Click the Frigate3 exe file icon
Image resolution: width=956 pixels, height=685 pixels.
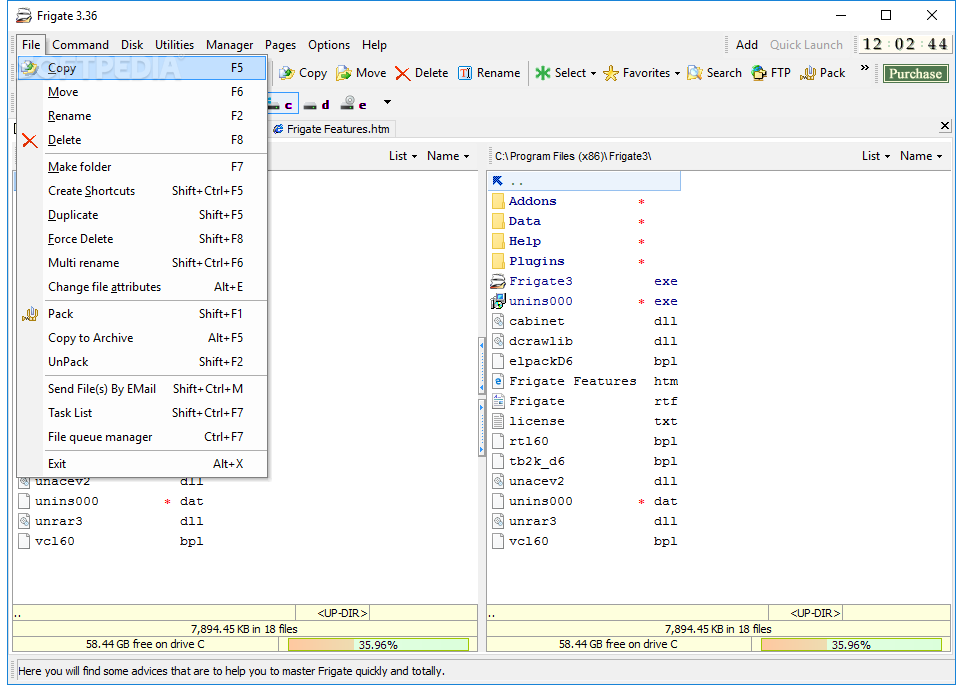pyautogui.click(x=498, y=281)
